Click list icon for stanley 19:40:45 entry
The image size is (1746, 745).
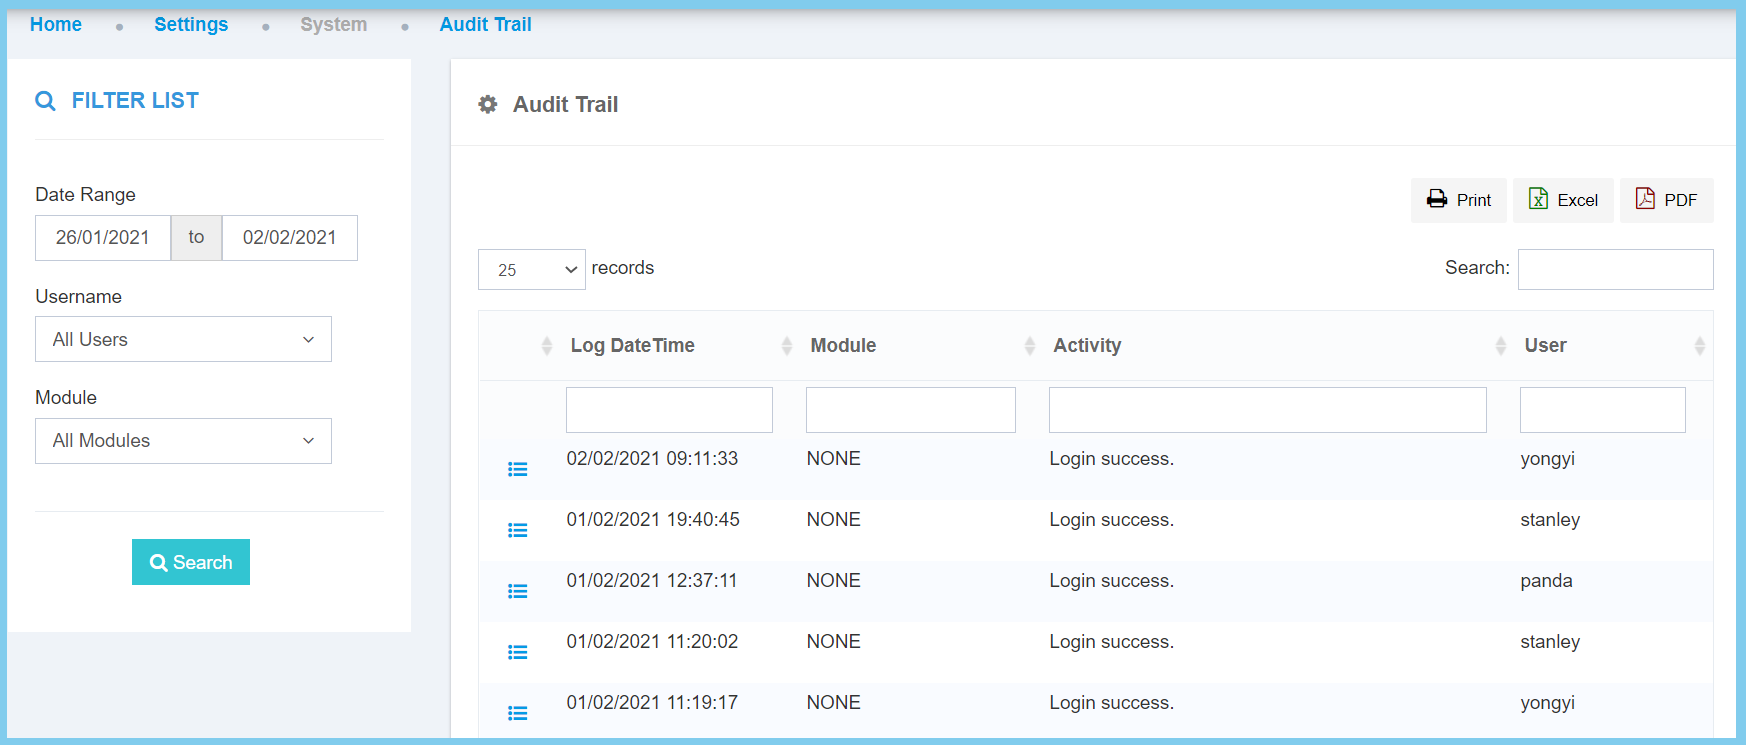click(517, 530)
